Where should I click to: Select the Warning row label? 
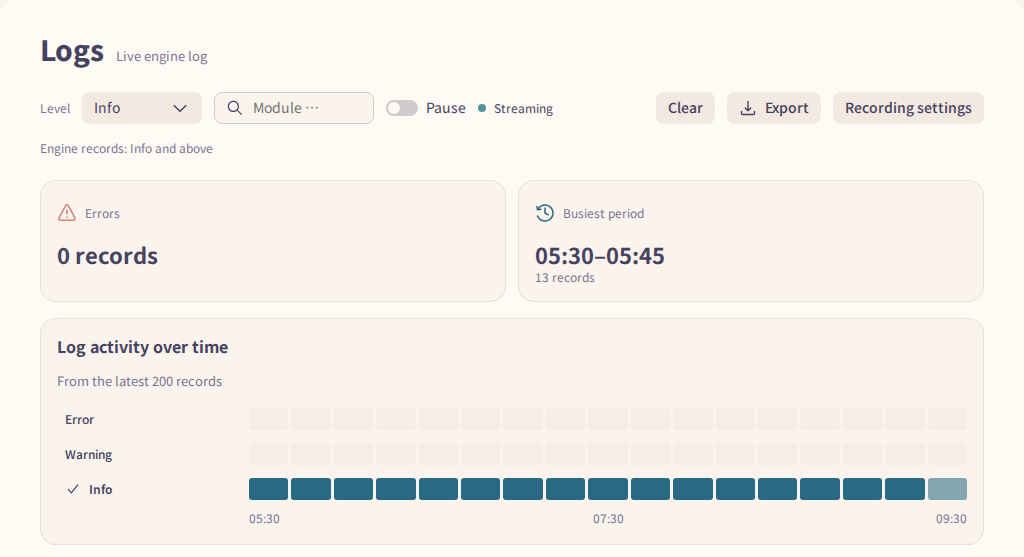tap(88, 454)
